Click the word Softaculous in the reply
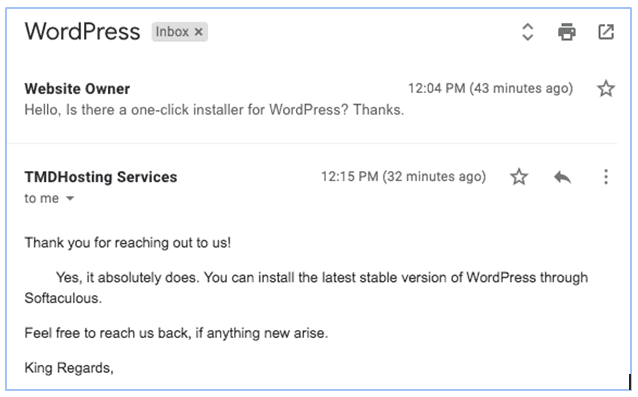This screenshot has height=397, width=638. tap(63, 298)
